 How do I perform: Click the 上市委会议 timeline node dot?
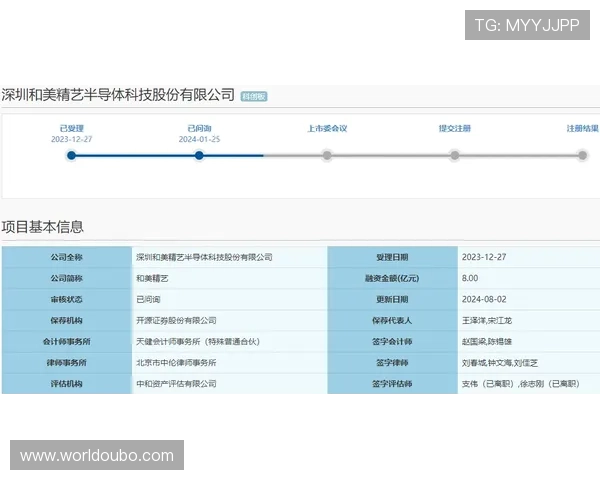327,155
